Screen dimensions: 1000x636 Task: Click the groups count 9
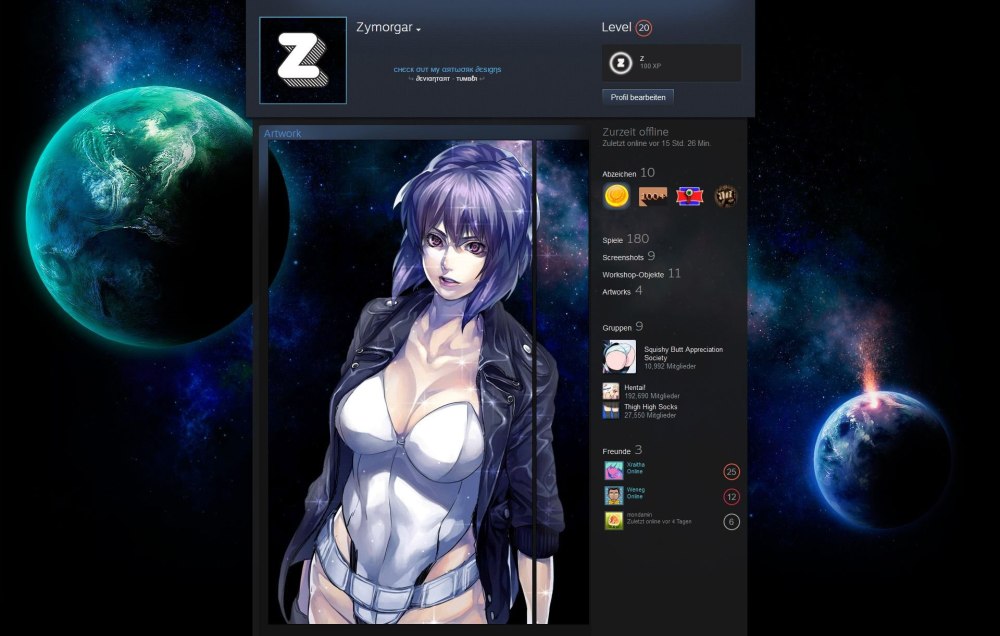(x=639, y=327)
